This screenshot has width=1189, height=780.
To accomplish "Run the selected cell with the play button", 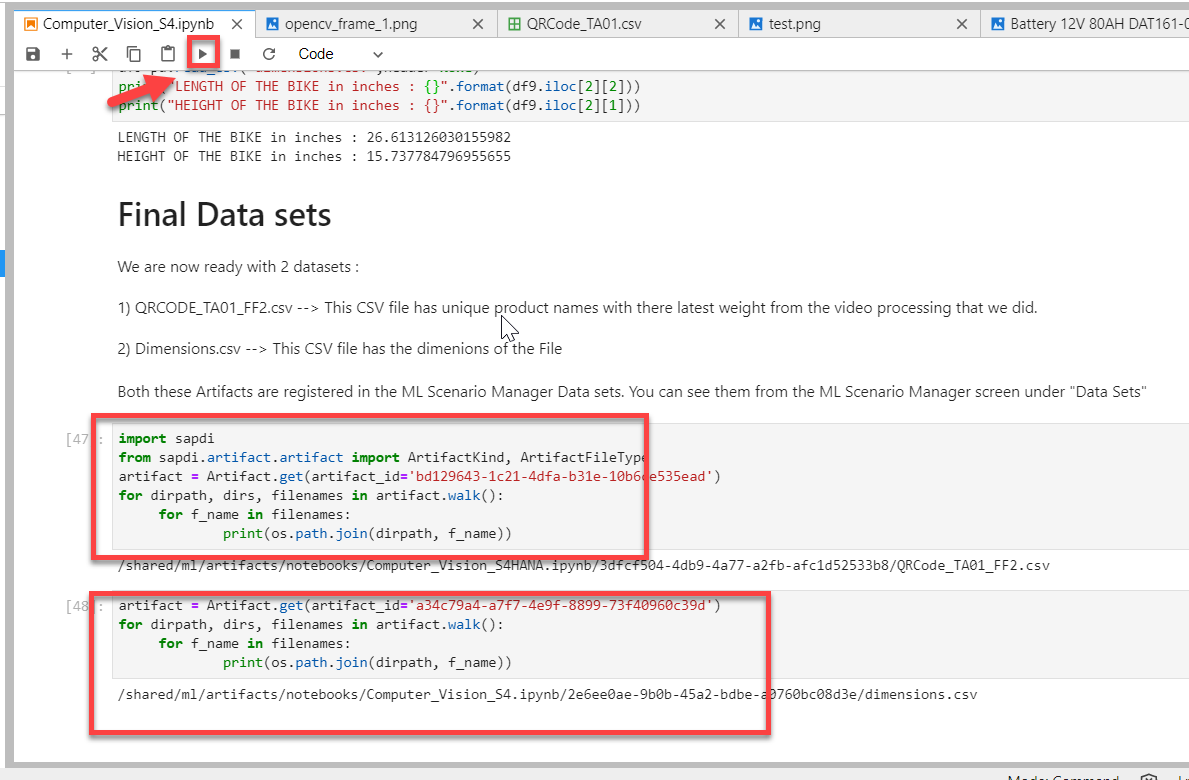I will point(203,54).
